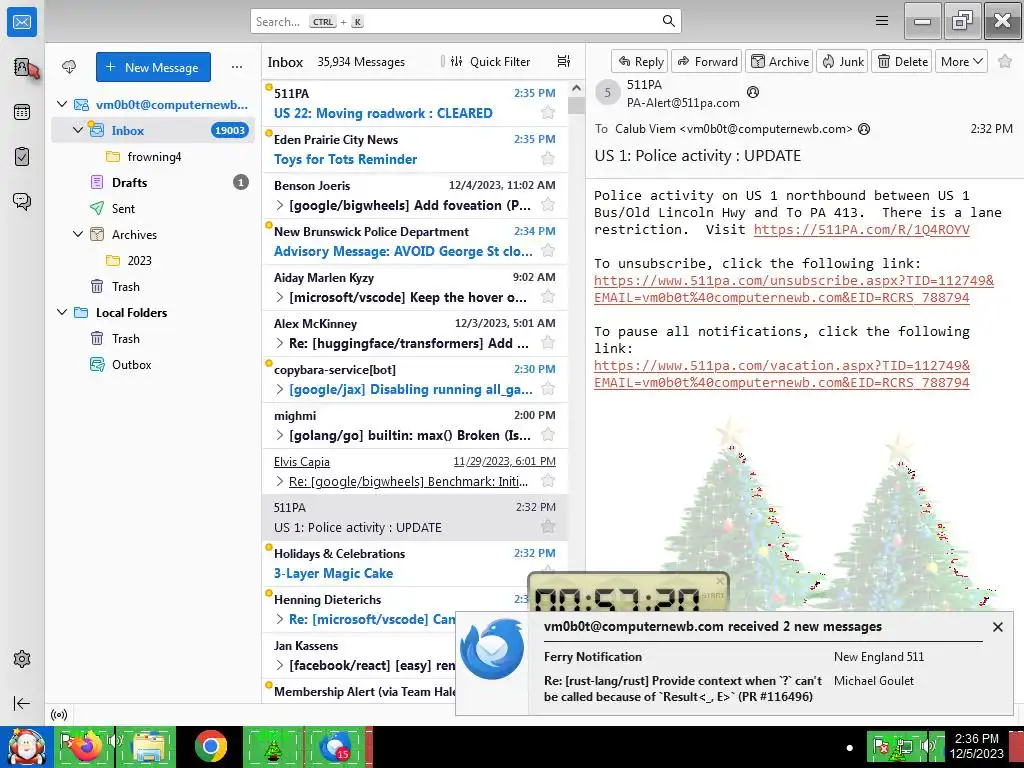The image size is (1024, 768).
Task: Open the 511pa unsubscribe link
Action: [793, 289]
